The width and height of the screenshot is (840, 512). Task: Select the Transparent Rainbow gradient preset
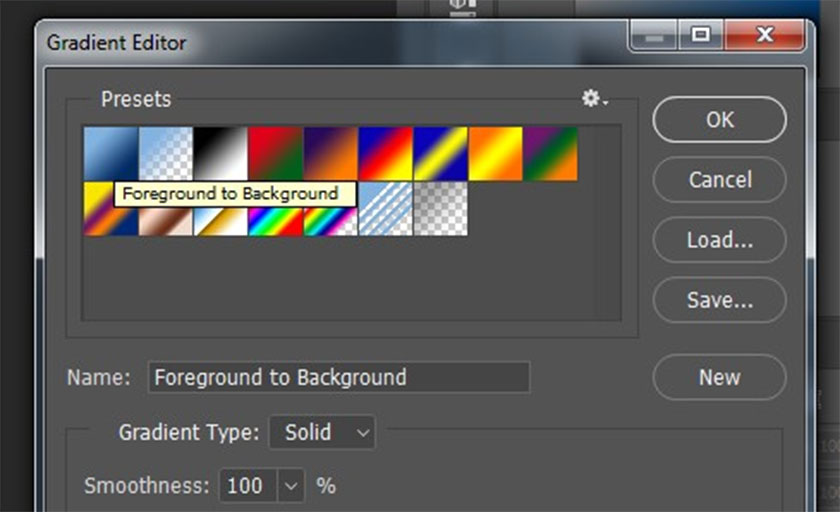(x=331, y=222)
